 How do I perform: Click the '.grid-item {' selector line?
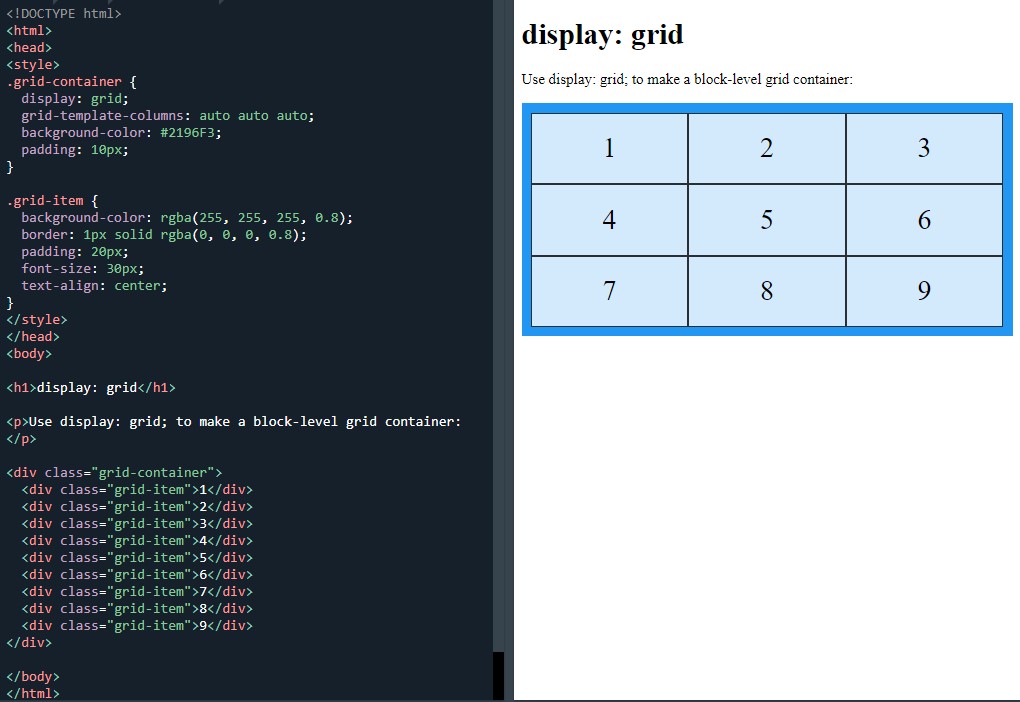click(x=52, y=201)
